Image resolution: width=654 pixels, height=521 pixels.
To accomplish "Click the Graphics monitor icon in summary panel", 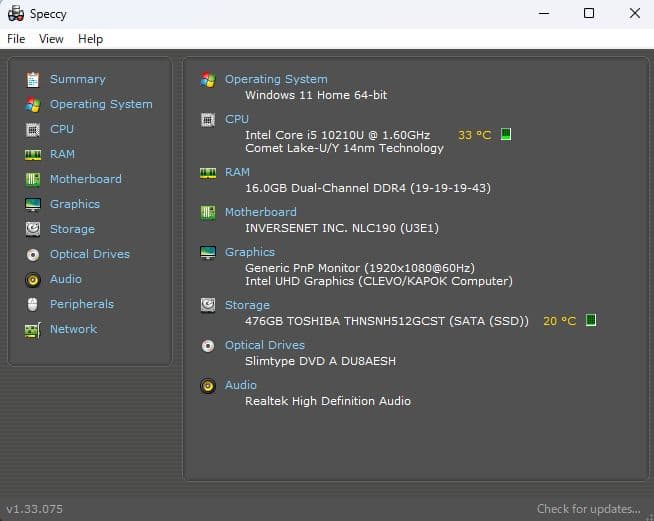I will point(208,252).
